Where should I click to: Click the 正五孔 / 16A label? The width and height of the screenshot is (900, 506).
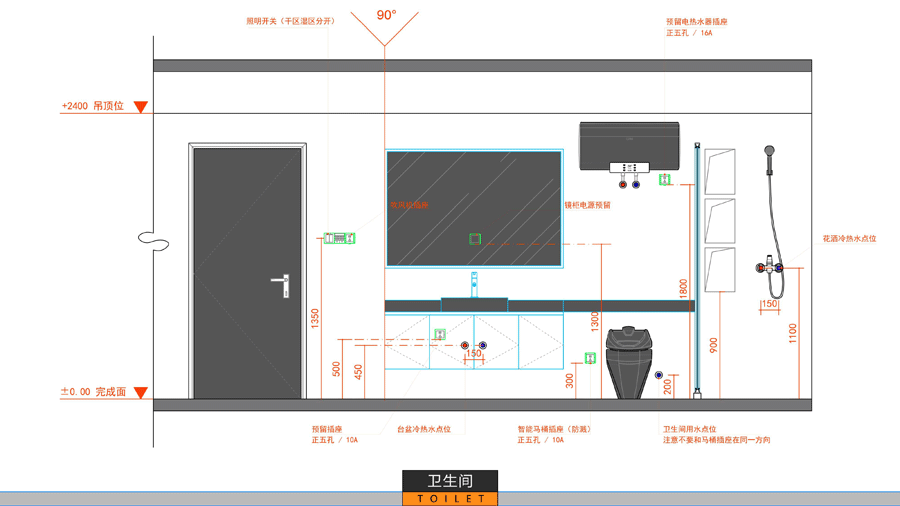coord(689,33)
